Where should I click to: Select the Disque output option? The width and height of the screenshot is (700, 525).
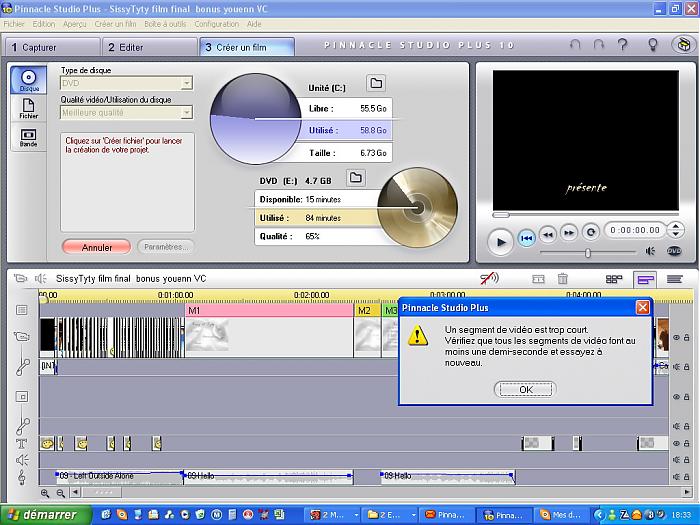[x=29, y=80]
